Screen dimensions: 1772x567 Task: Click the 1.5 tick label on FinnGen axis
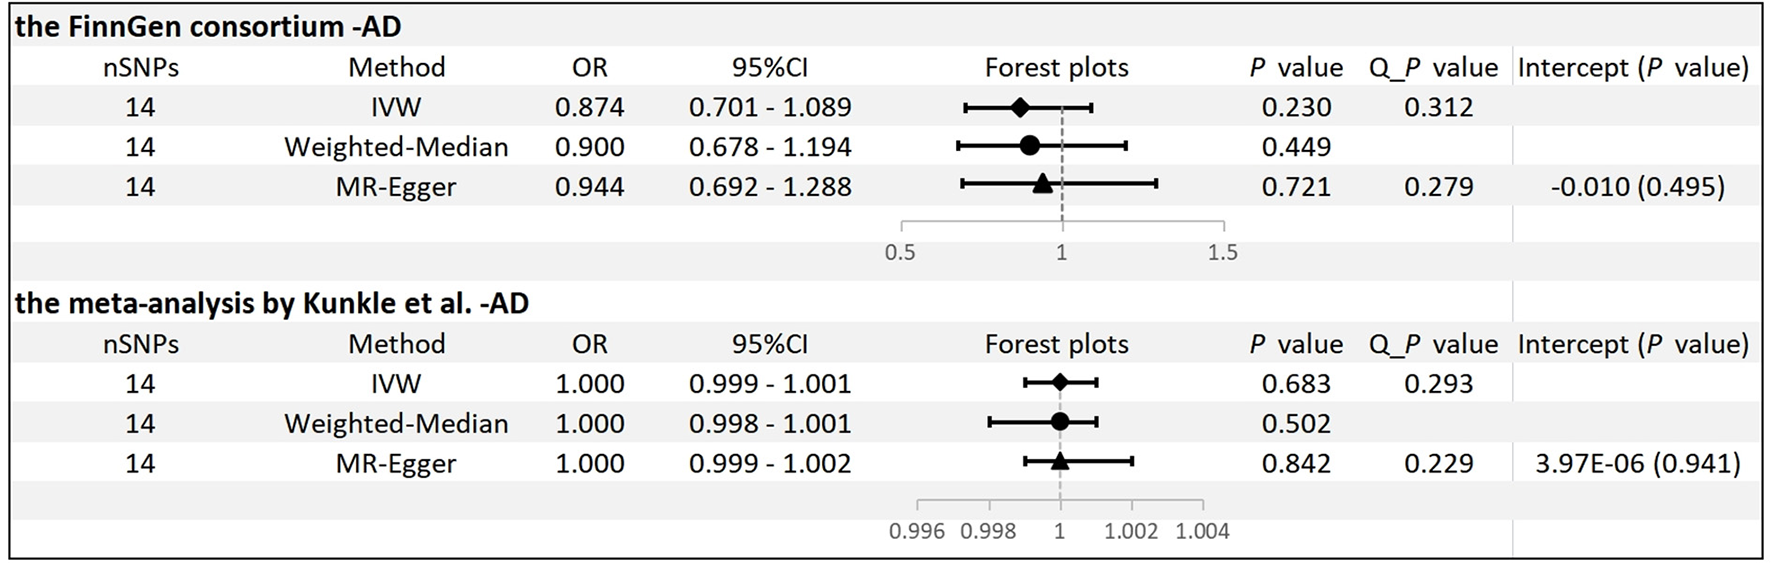1222,252
